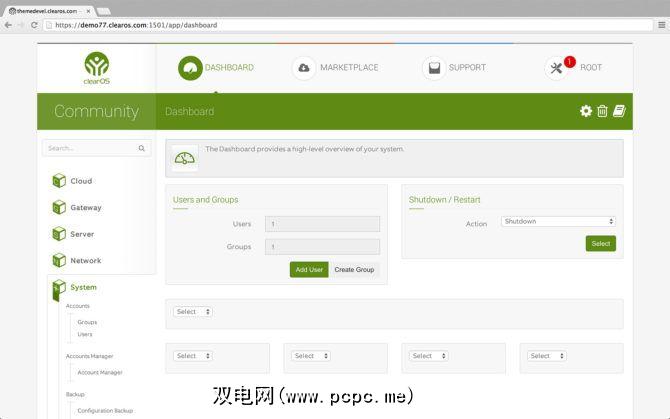
Task: Click the Accounts Manager sidebar heading
Action: [x=89, y=356]
